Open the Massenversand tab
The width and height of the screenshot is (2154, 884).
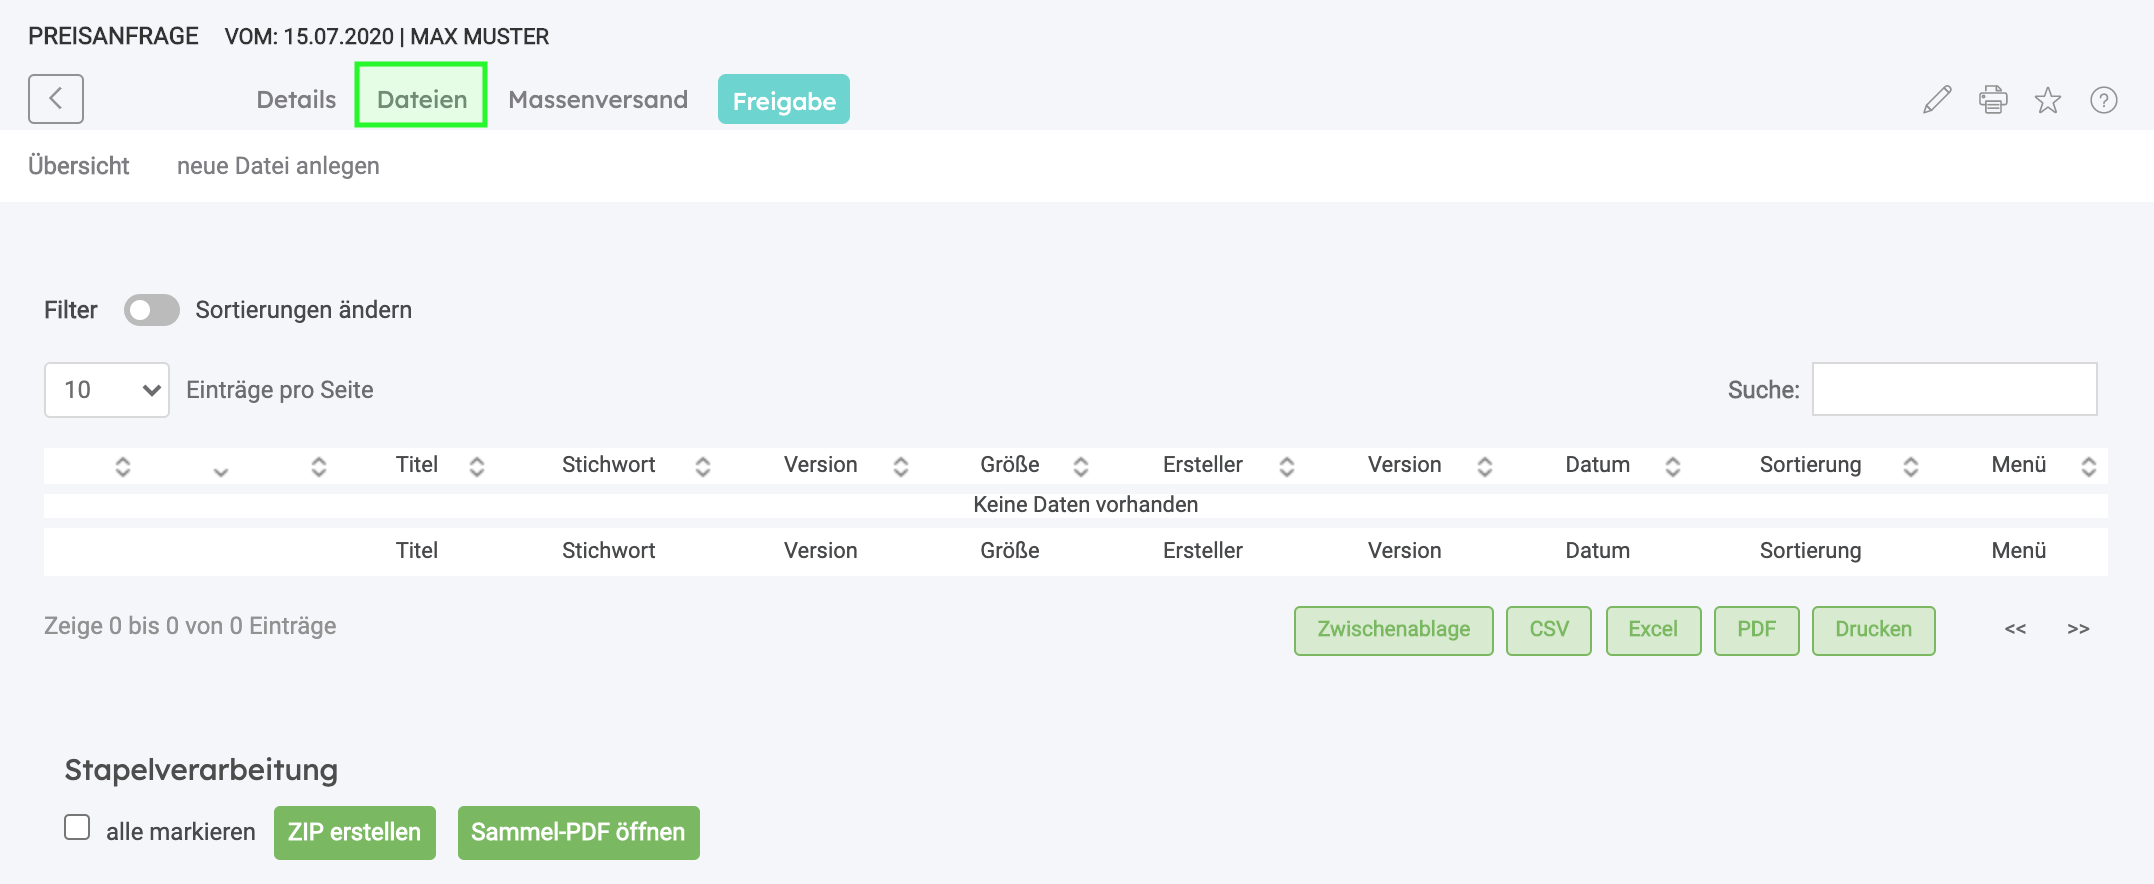(x=598, y=100)
